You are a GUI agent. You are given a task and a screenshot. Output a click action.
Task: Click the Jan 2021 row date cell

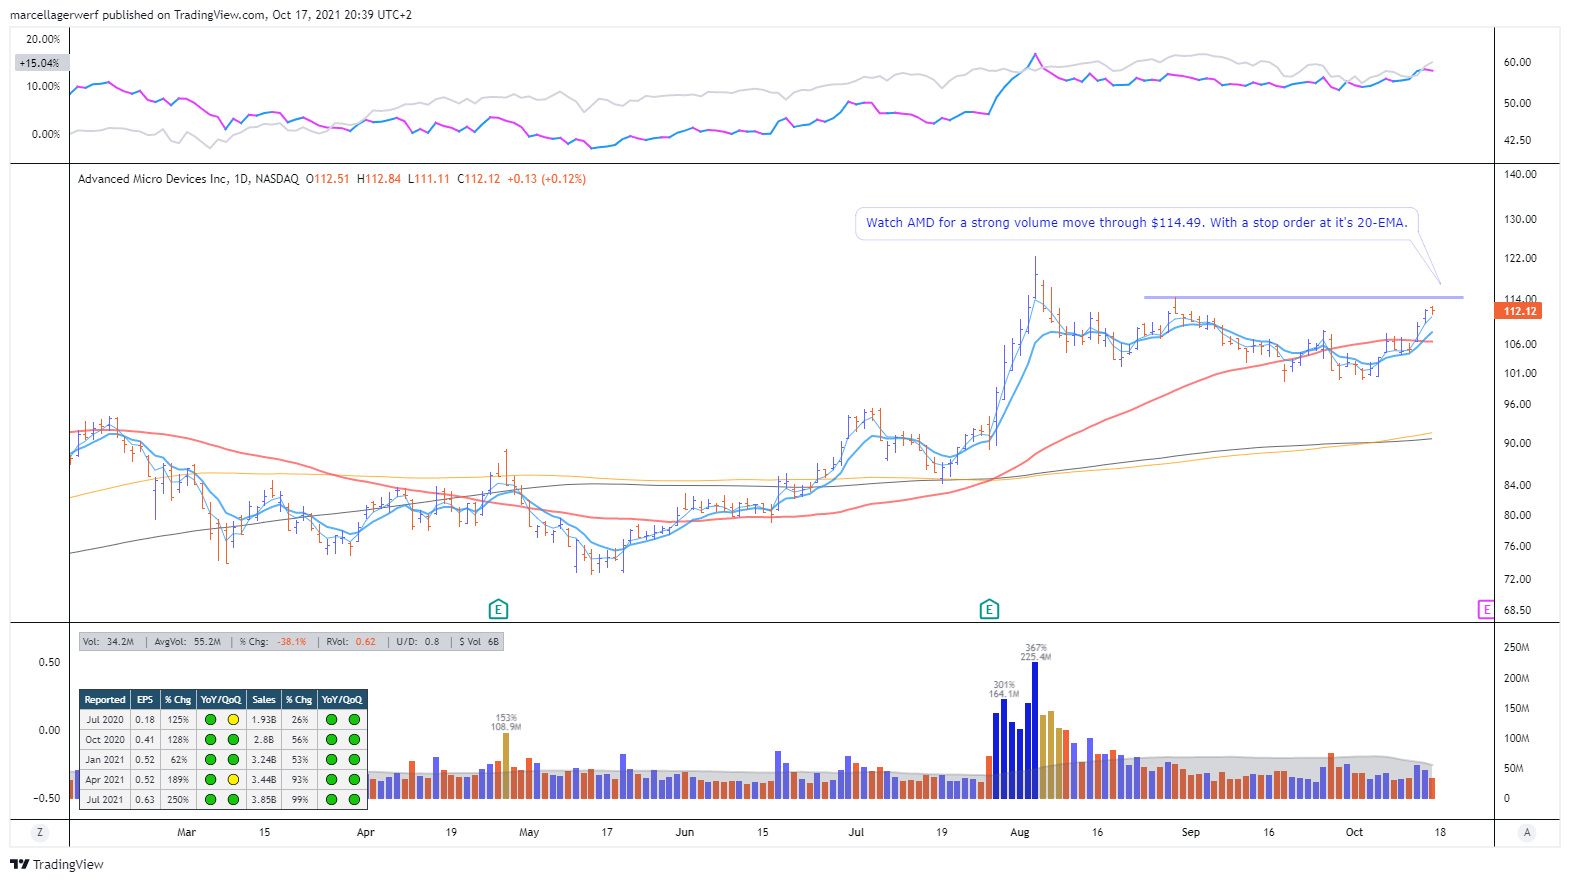105,760
